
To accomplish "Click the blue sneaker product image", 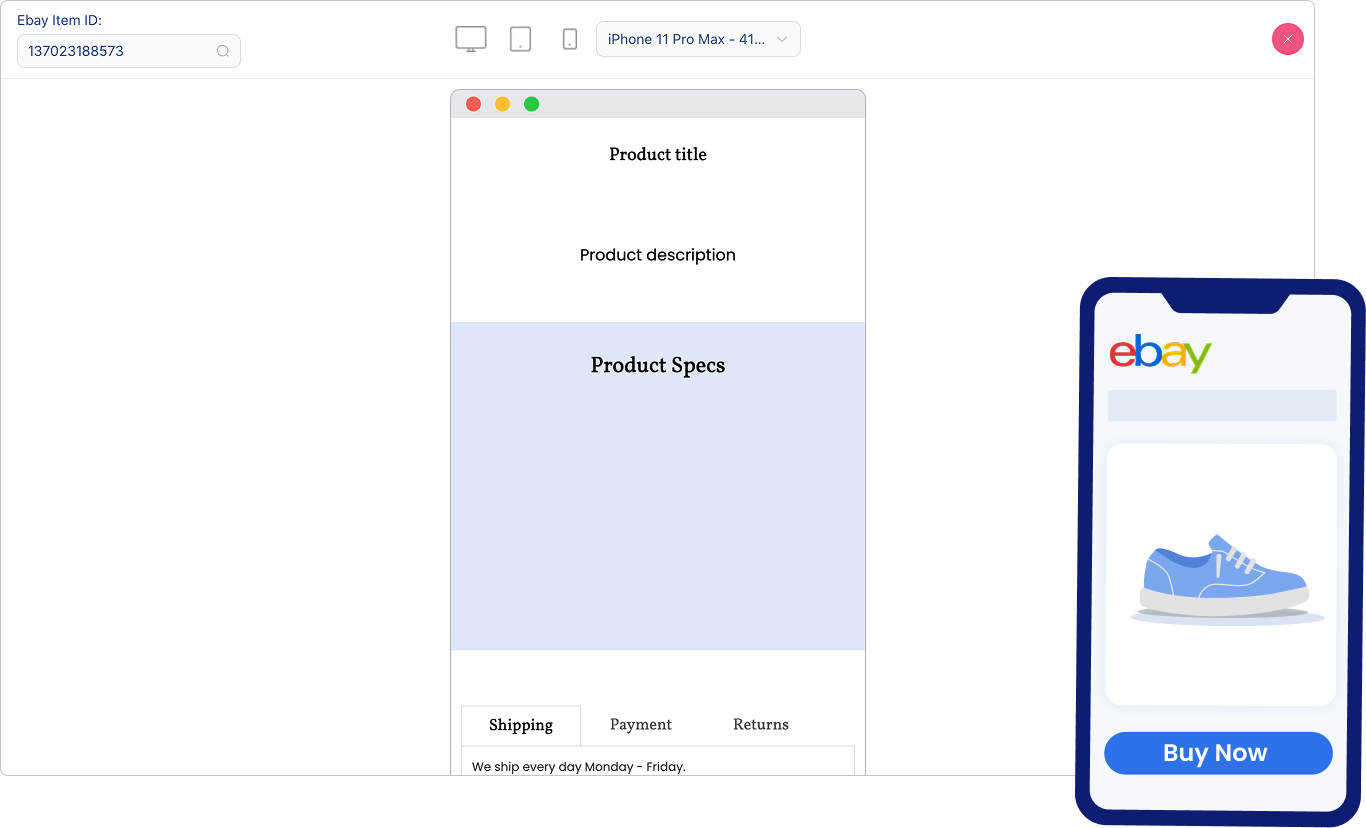I will click(1226, 578).
